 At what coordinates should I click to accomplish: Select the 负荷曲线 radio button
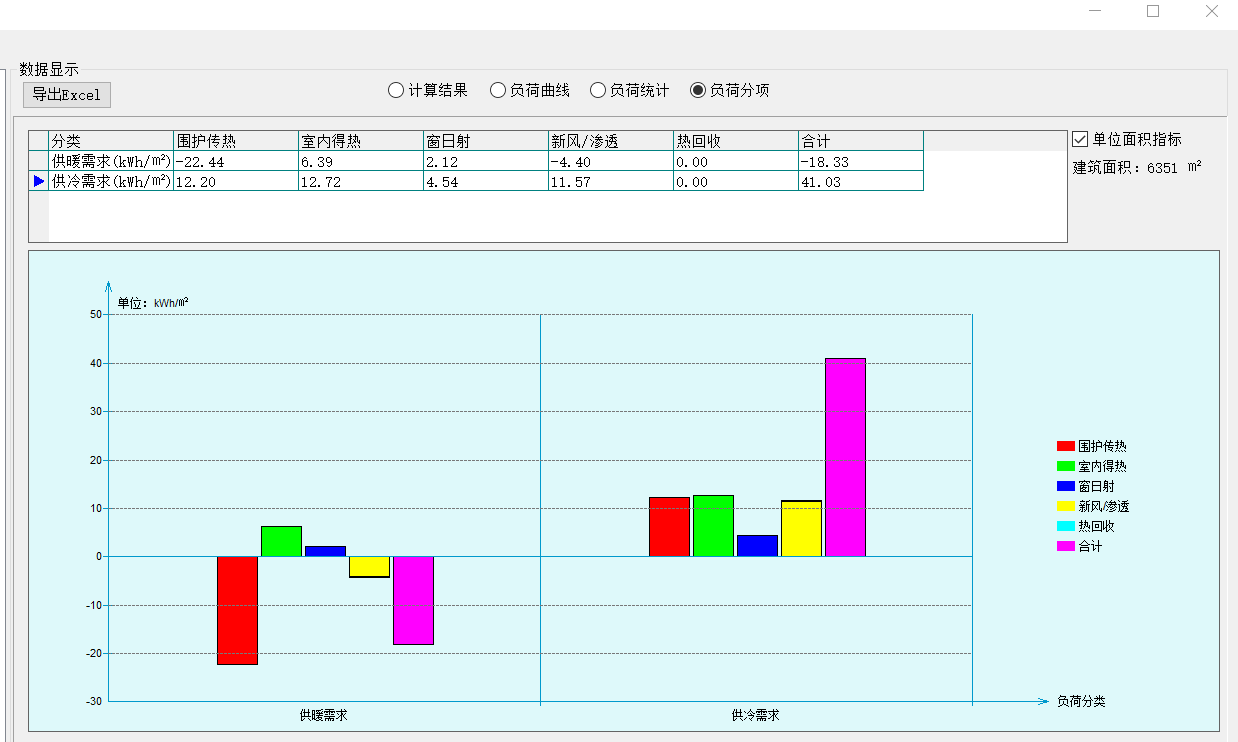pos(498,90)
